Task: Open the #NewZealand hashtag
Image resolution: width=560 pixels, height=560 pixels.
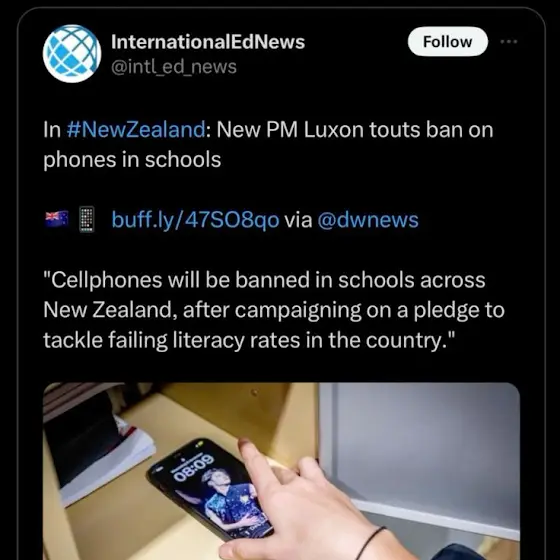Action: 136,129
